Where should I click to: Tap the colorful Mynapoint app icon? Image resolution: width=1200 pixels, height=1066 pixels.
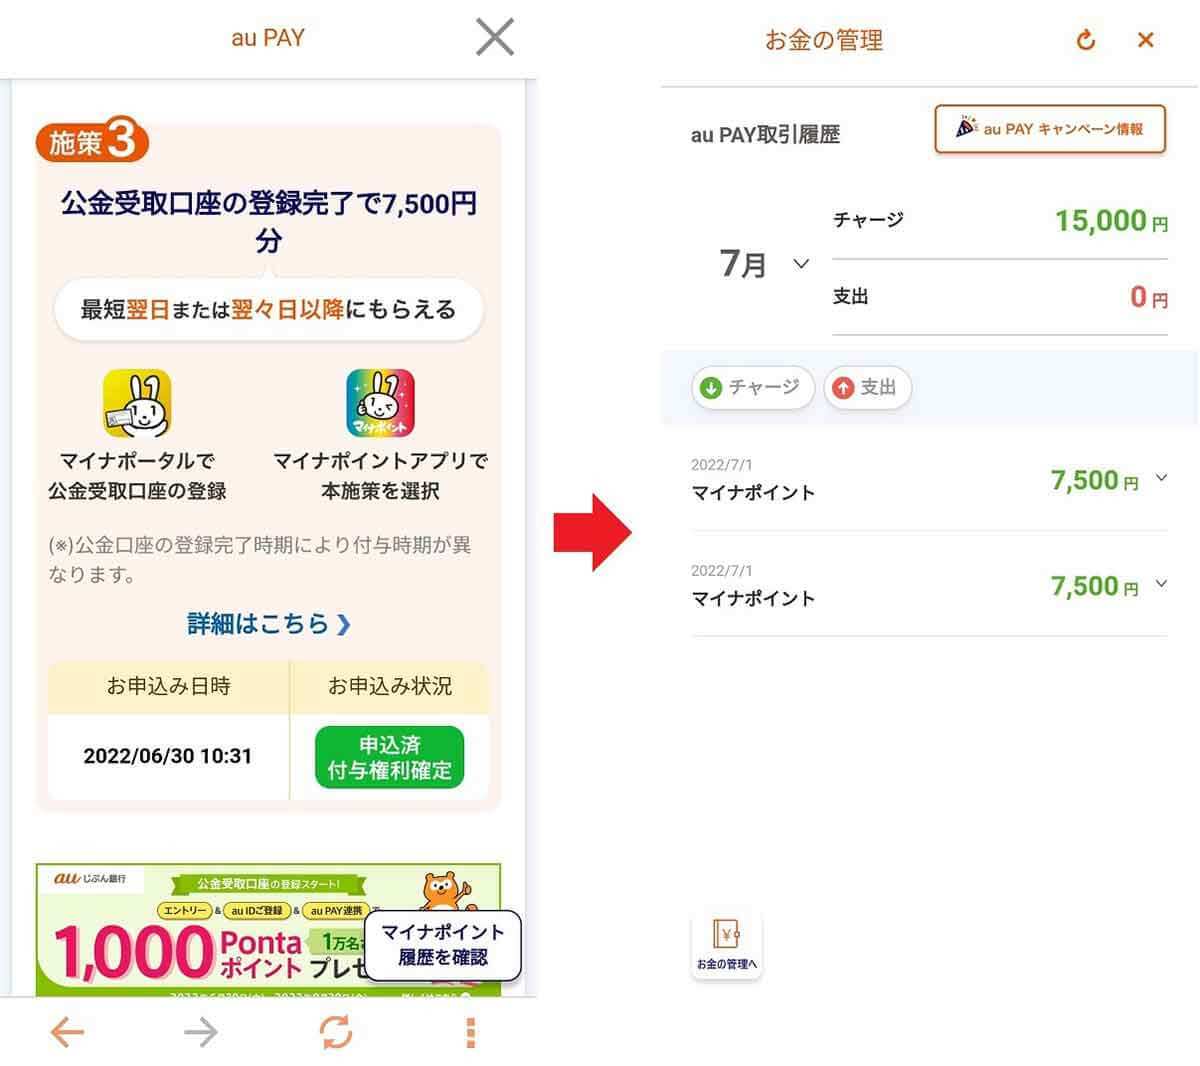[x=380, y=403]
